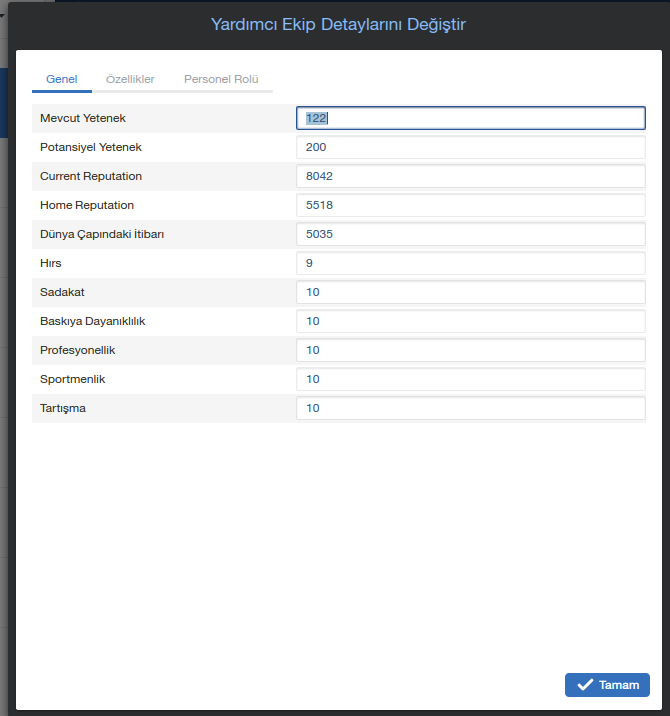The height and width of the screenshot is (716, 670).
Task: Select the Current Reputation input box
Action: (x=470, y=176)
